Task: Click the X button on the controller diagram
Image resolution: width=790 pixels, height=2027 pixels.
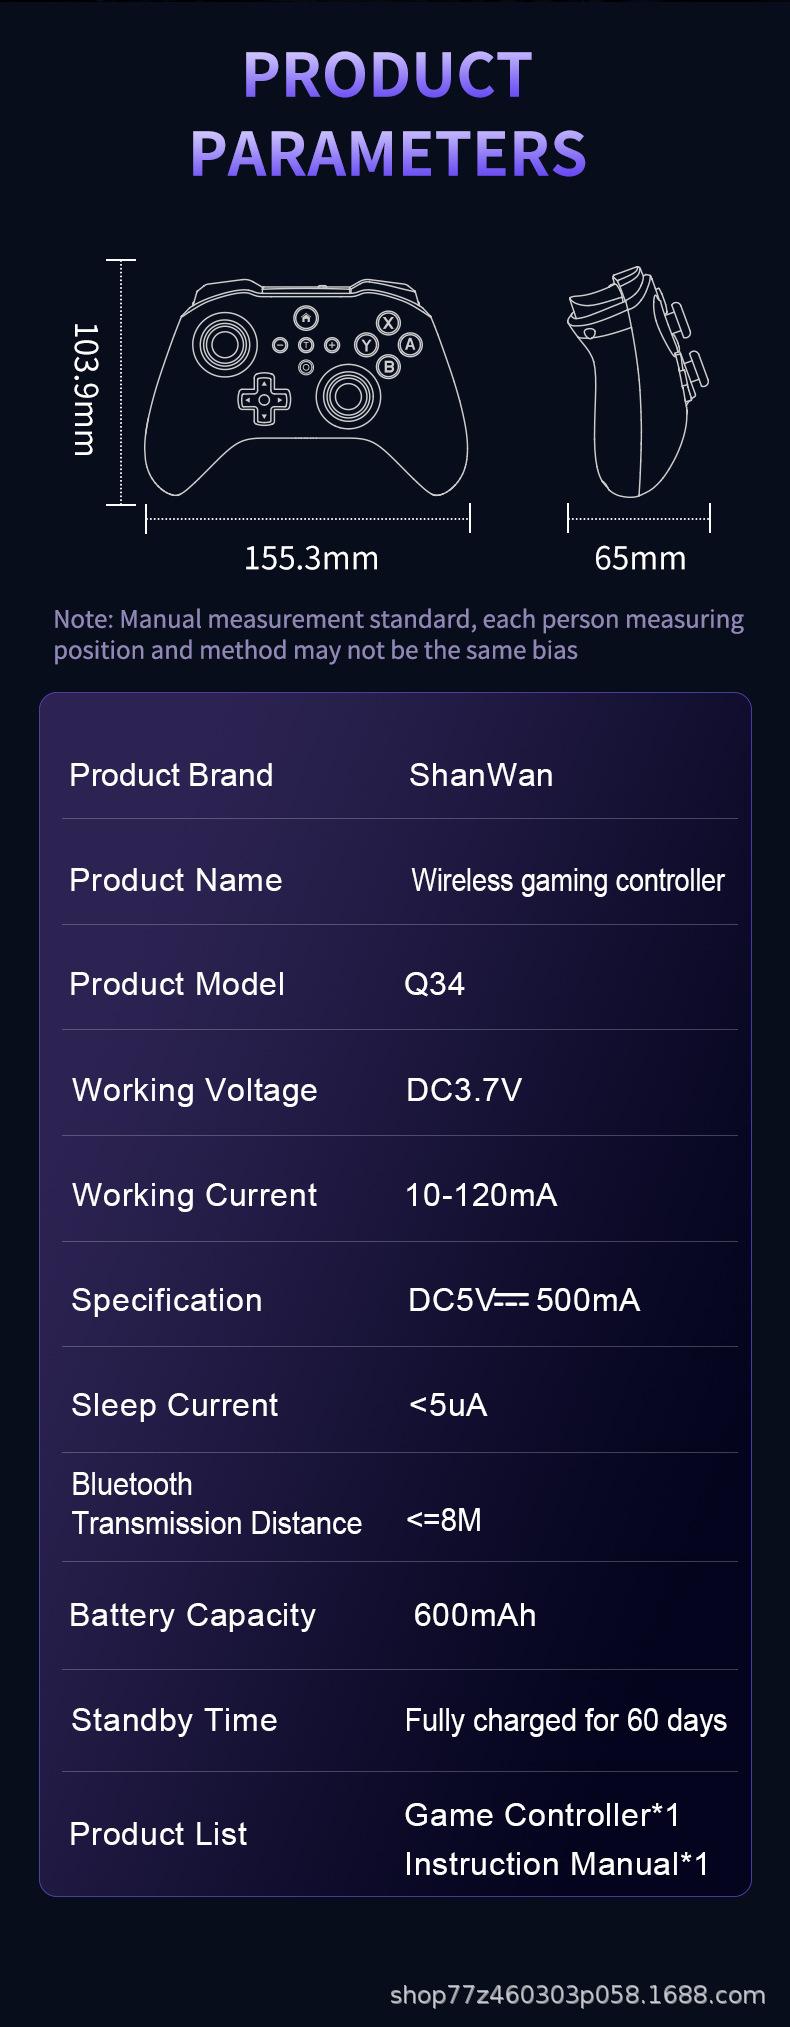Action: point(388,322)
